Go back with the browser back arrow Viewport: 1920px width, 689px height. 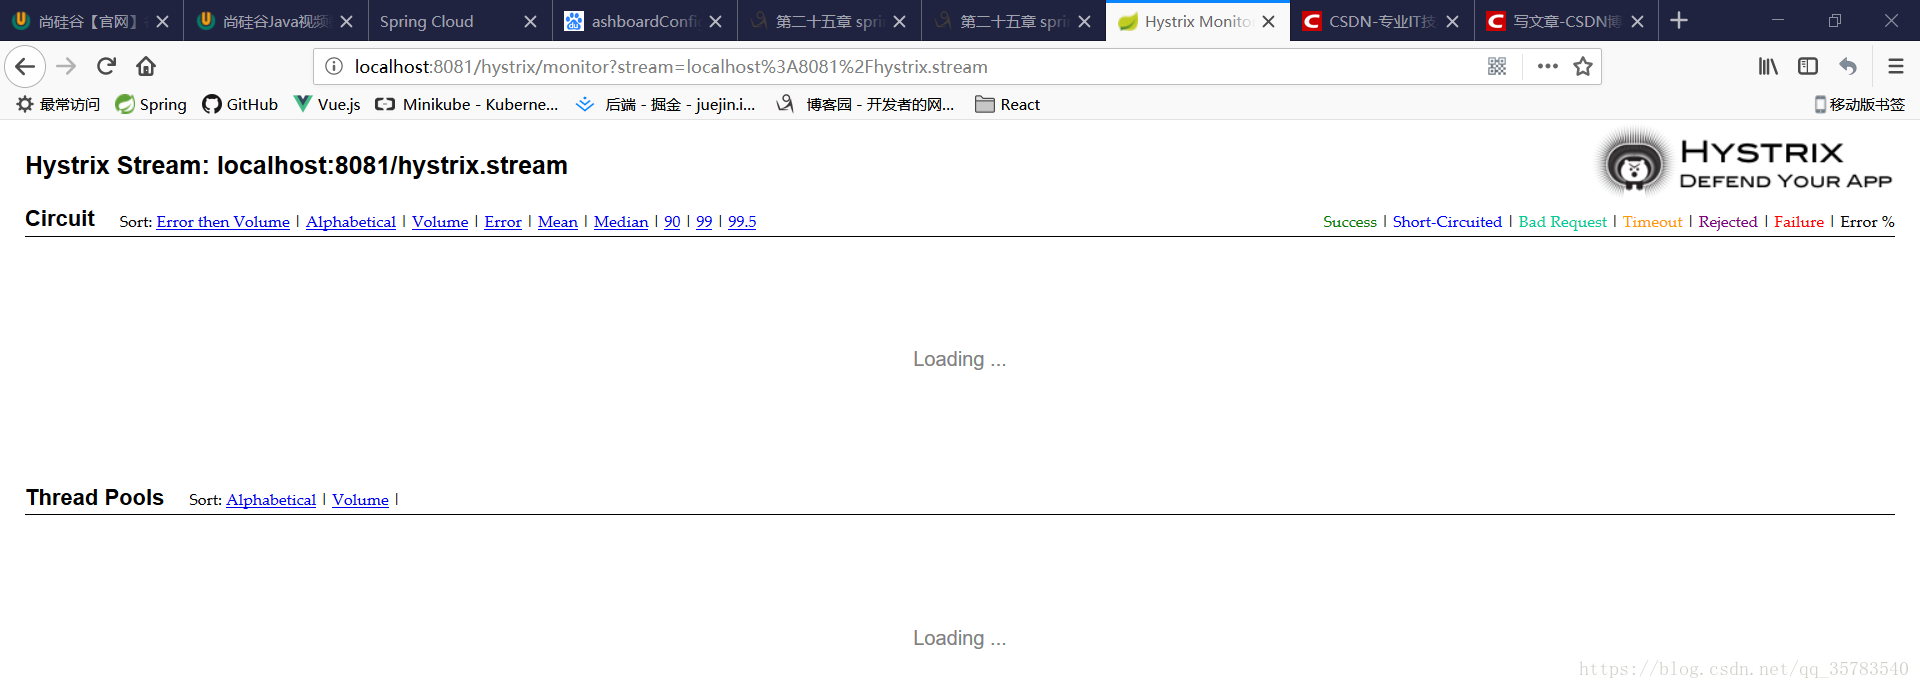pos(25,67)
